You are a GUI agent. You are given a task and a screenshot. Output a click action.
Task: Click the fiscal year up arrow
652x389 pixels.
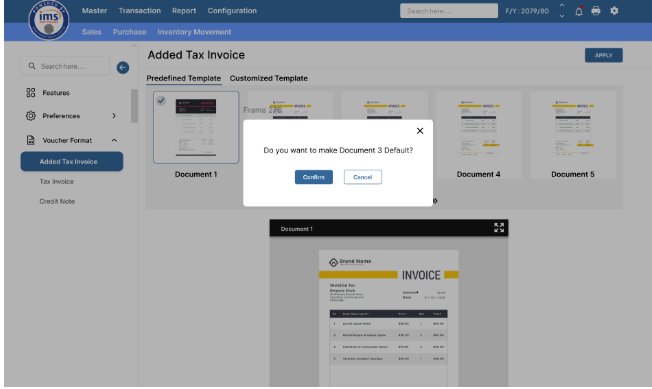pos(562,5)
